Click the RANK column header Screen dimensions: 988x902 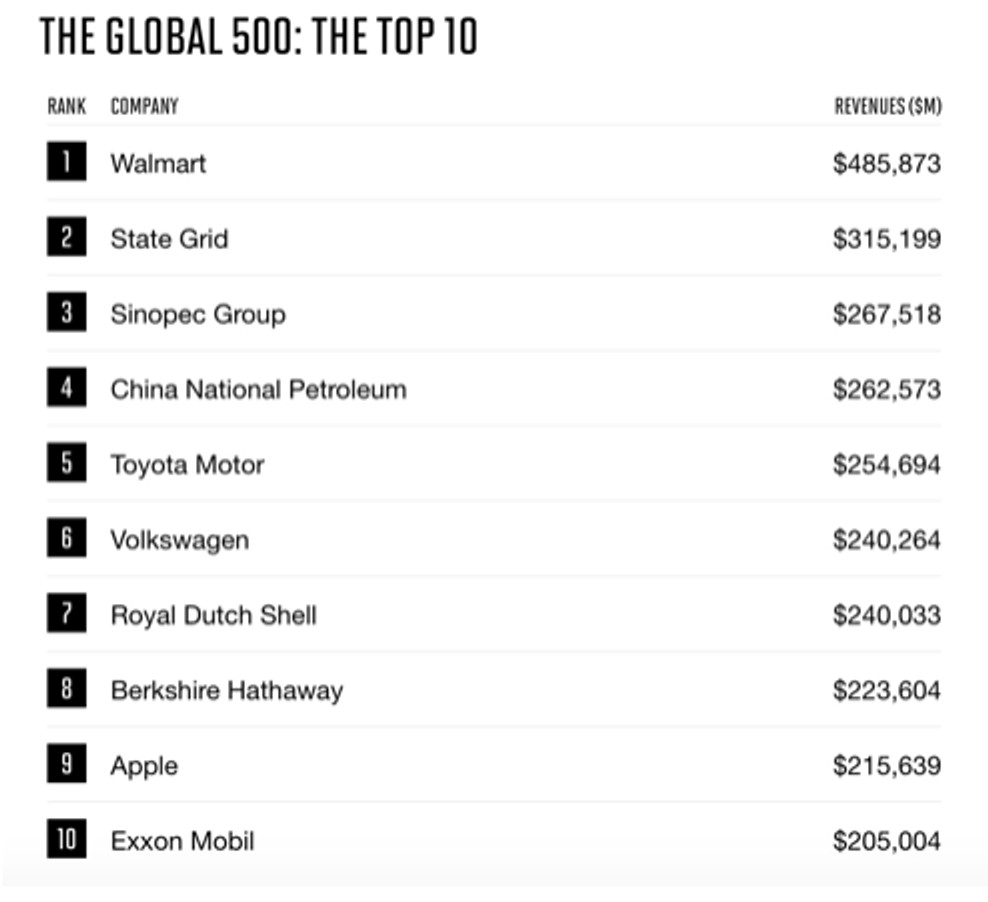[x=67, y=106]
